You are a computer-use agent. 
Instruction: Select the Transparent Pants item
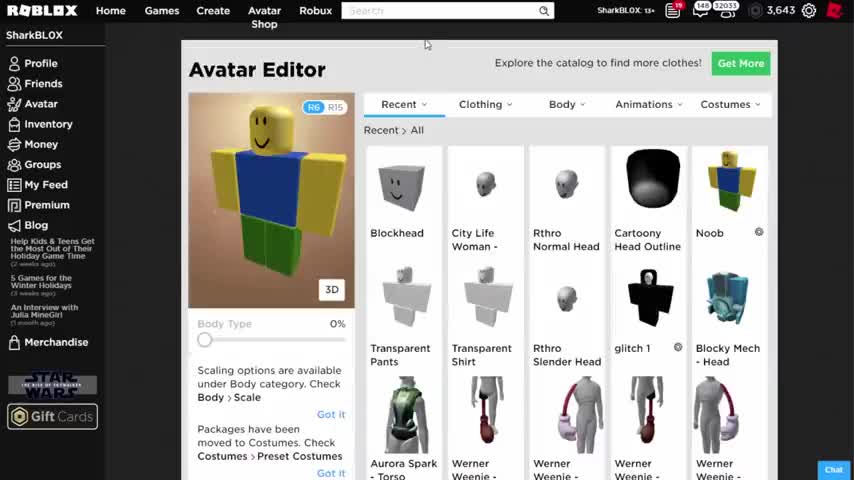404,315
